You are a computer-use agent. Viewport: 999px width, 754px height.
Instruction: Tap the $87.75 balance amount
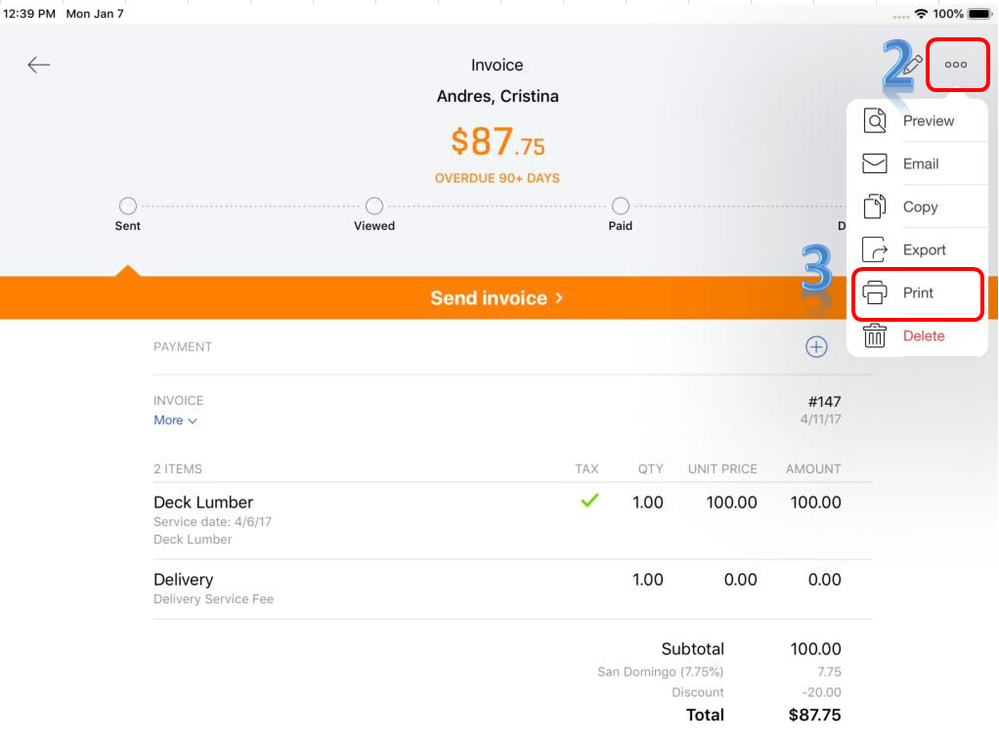[498, 141]
